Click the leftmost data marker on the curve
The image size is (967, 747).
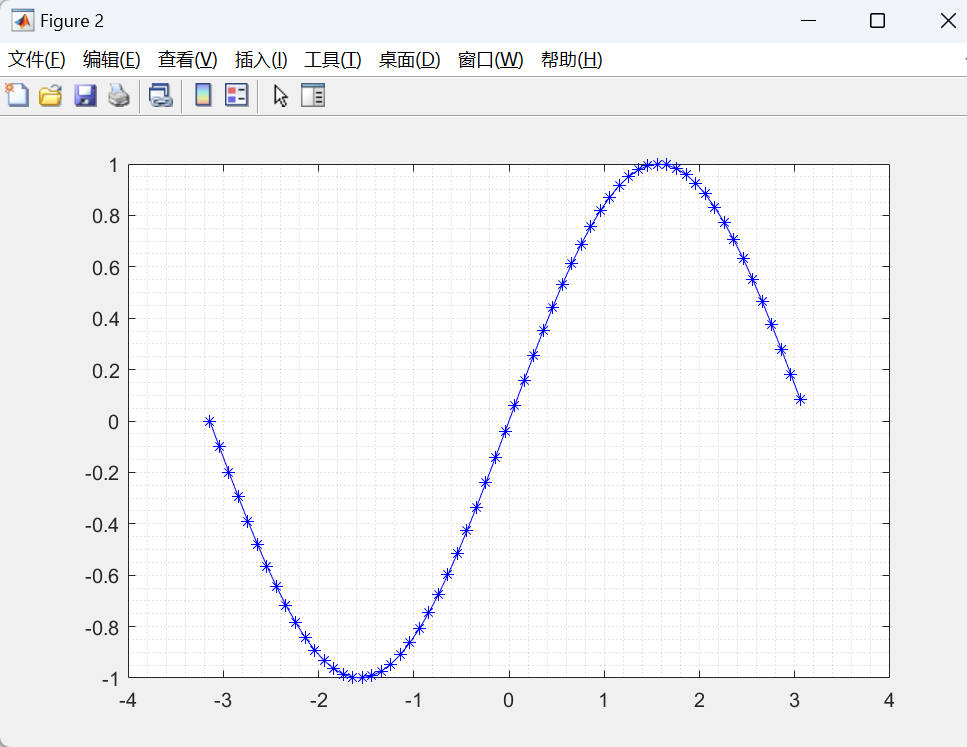point(209,422)
